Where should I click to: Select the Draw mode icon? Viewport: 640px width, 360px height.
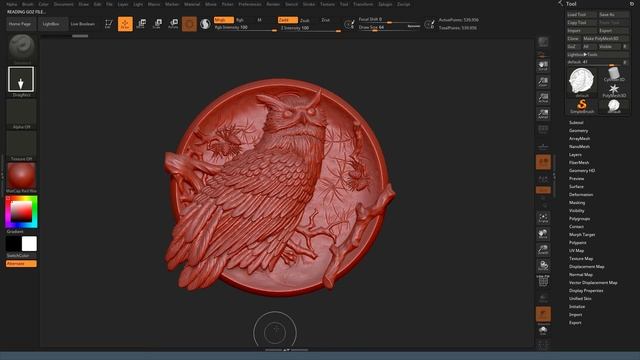pos(125,24)
